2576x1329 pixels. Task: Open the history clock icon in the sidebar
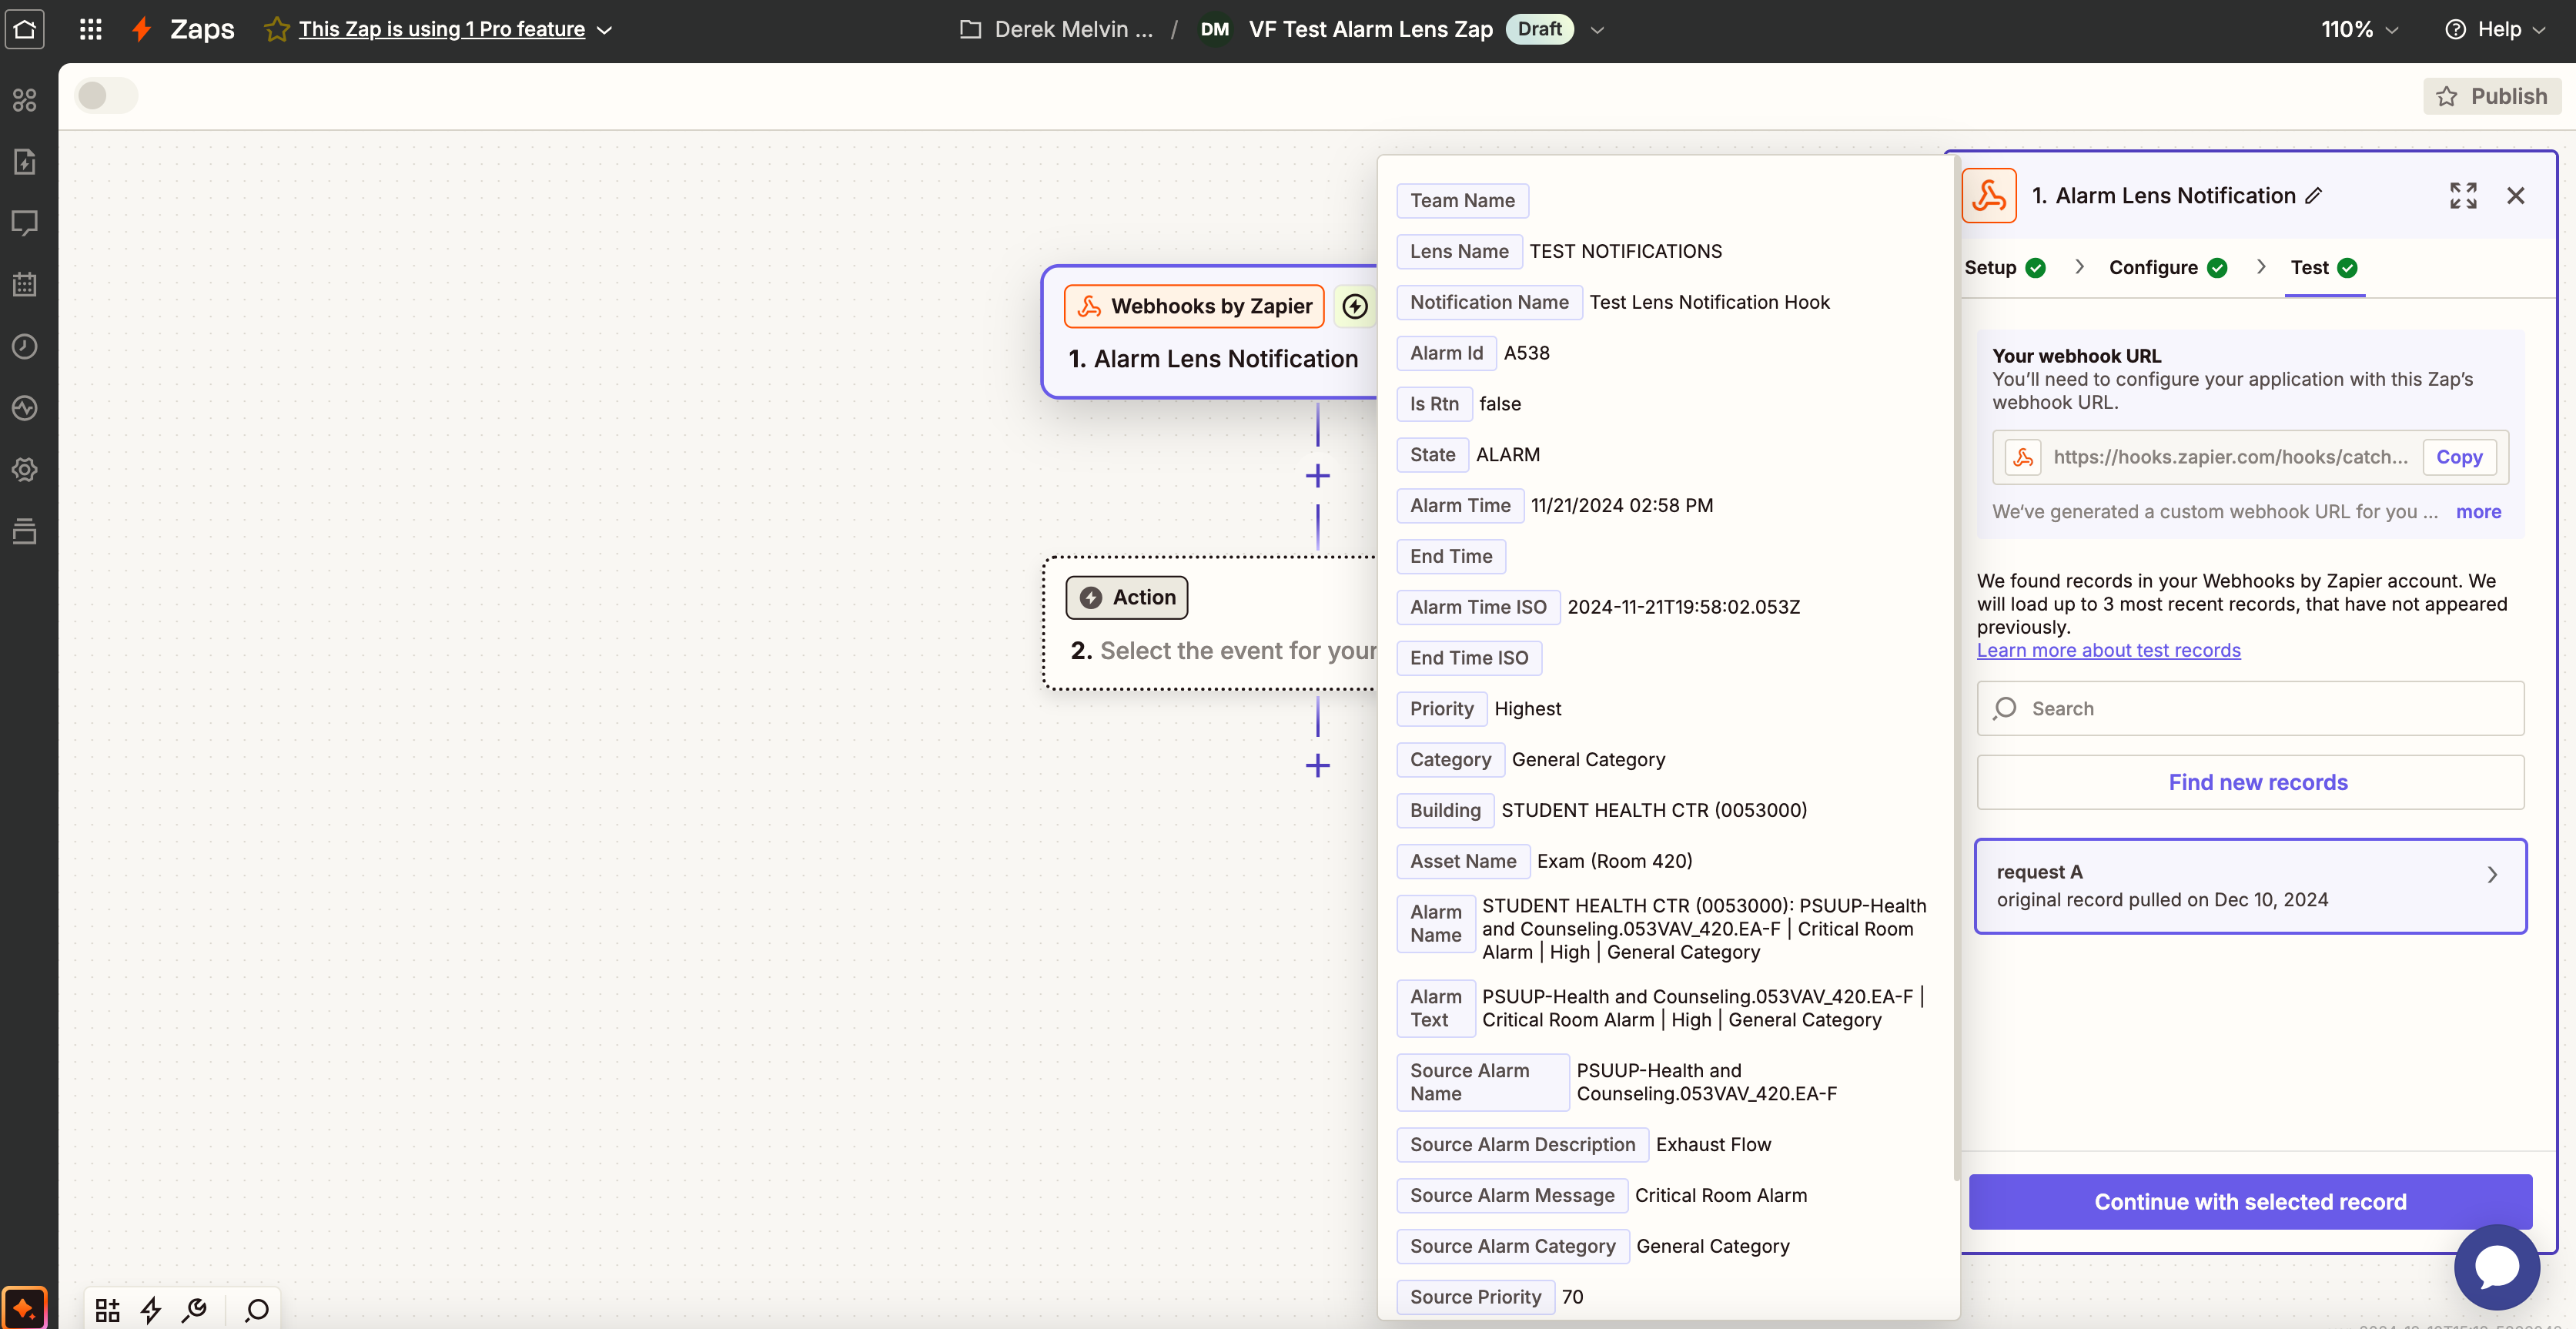click(25, 347)
